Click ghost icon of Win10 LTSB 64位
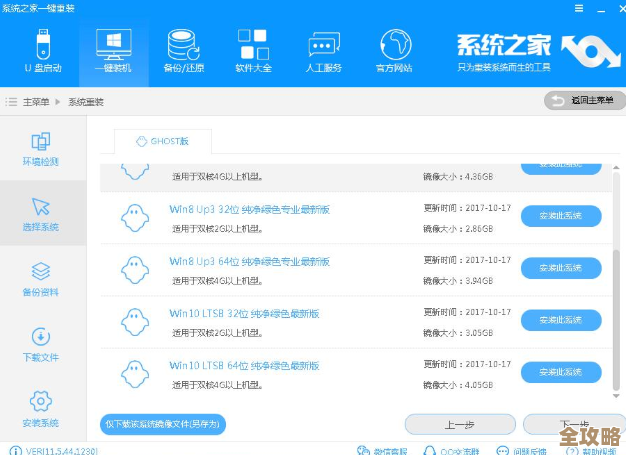The height and width of the screenshot is (455, 626). click(135, 374)
